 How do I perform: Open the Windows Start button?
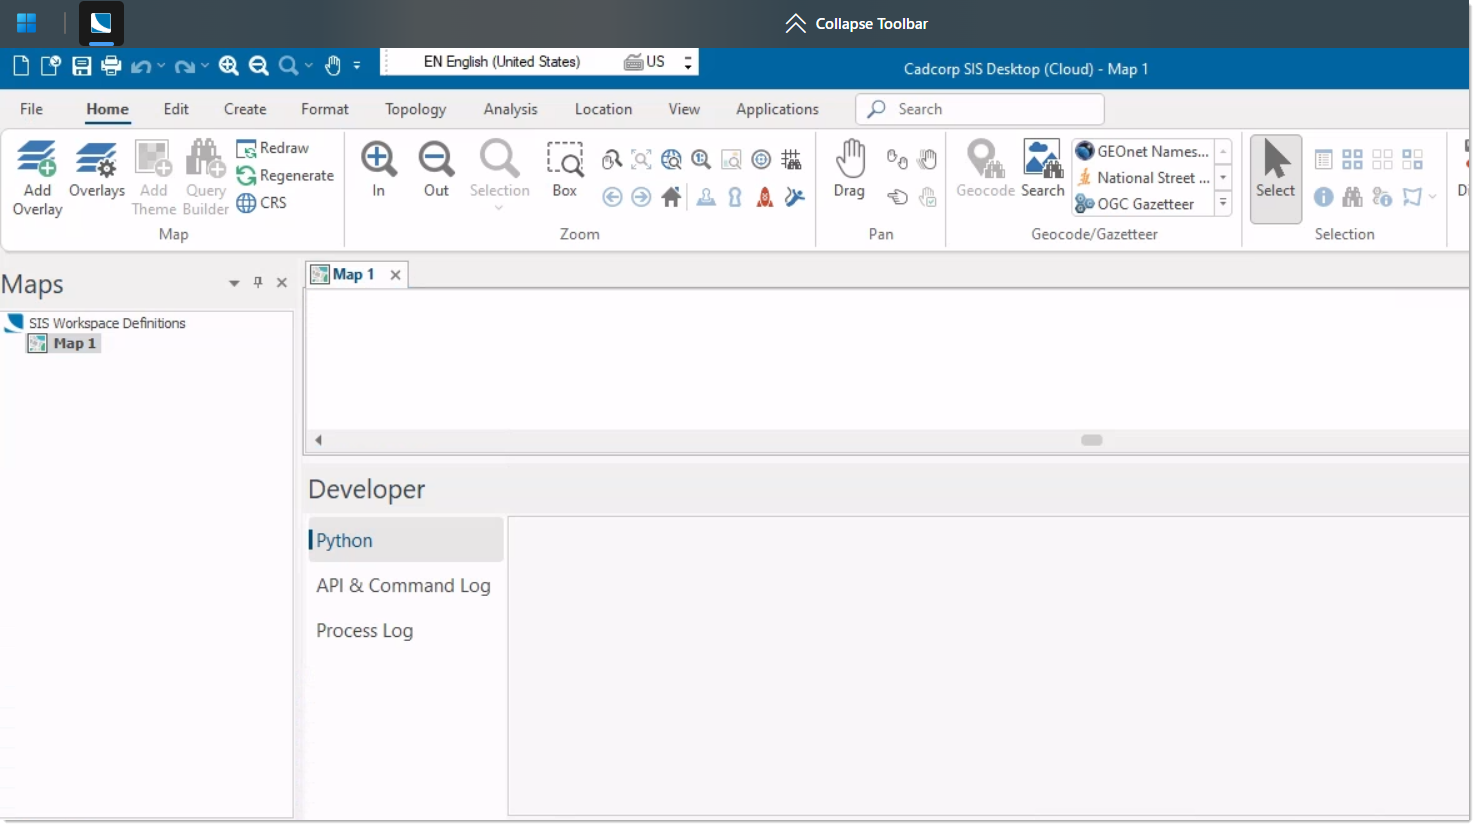point(27,23)
